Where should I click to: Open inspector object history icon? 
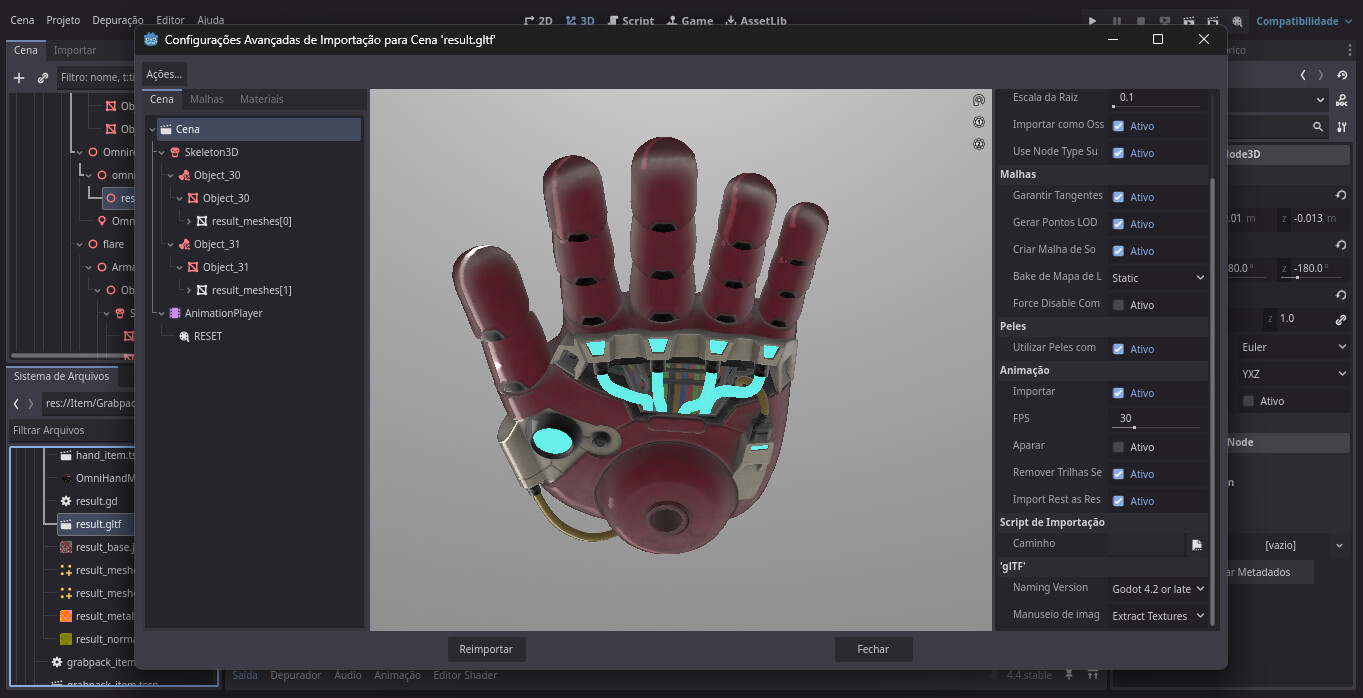1342,75
